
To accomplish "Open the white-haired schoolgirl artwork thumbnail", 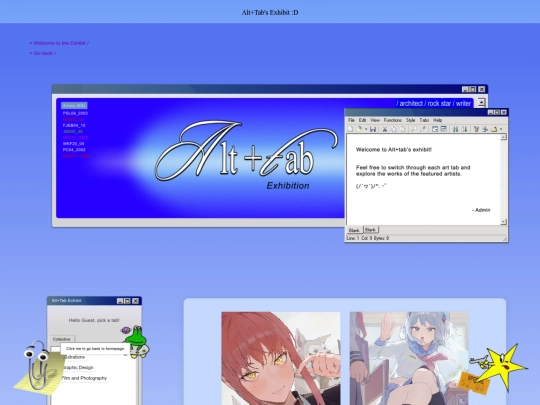I will 409,358.
